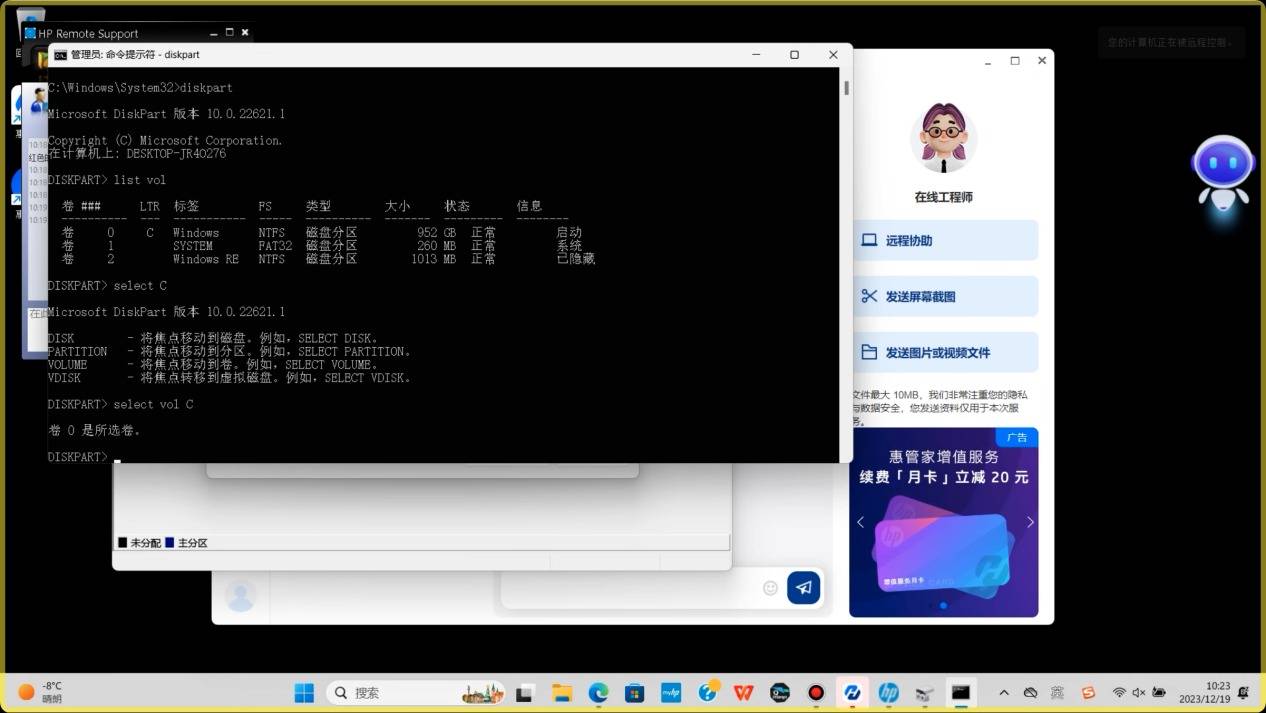
Task: Open the emoji picker in chat
Action: tap(770, 588)
